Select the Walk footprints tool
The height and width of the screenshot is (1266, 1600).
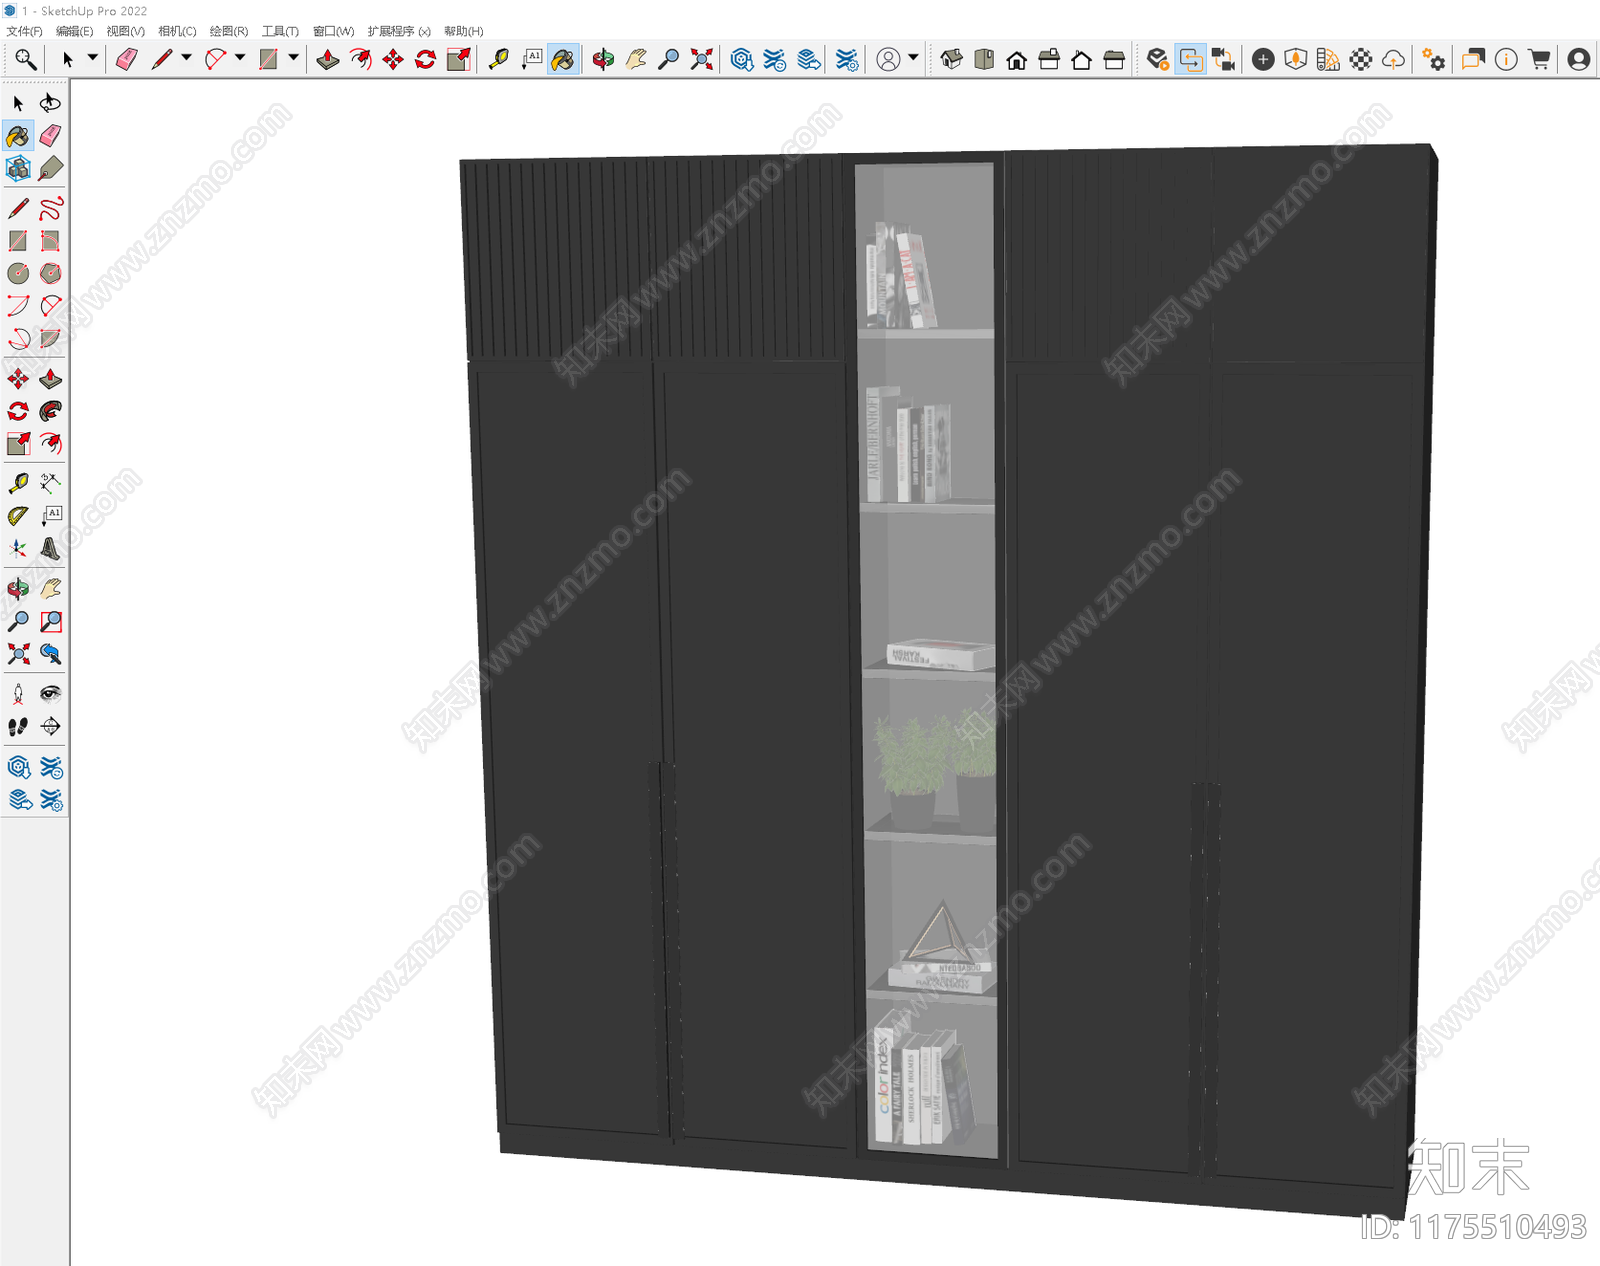coord(18,727)
